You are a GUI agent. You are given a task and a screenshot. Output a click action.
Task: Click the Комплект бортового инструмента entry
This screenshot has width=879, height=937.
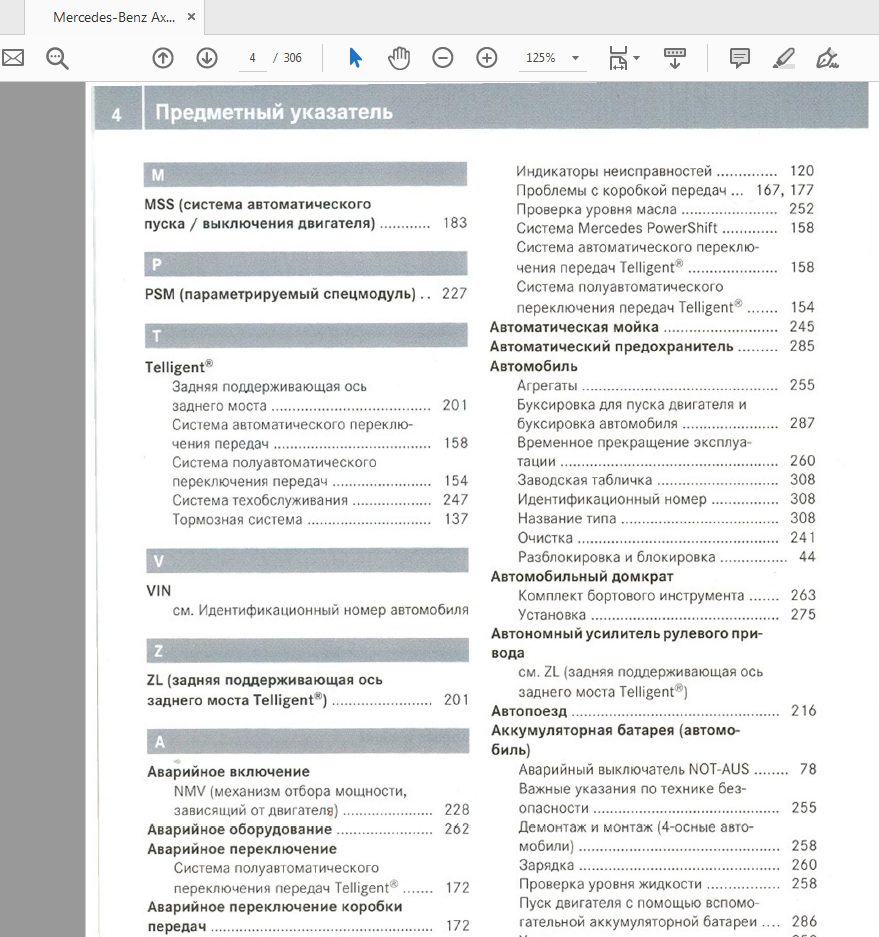pyautogui.click(x=631, y=596)
